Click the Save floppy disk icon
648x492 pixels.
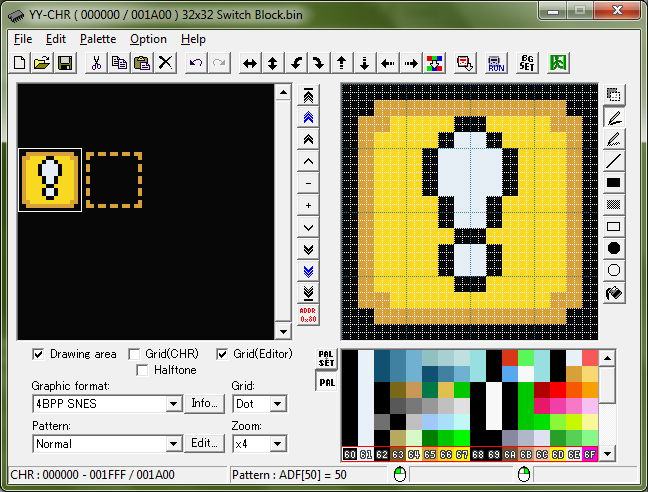pyautogui.click(x=65, y=63)
